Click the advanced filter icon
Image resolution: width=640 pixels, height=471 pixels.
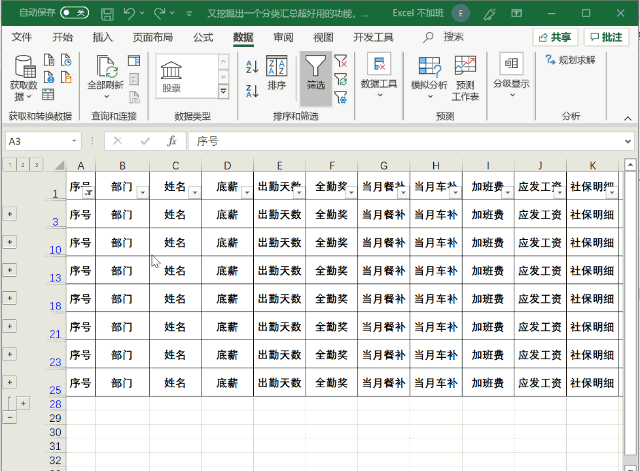[x=340, y=98]
